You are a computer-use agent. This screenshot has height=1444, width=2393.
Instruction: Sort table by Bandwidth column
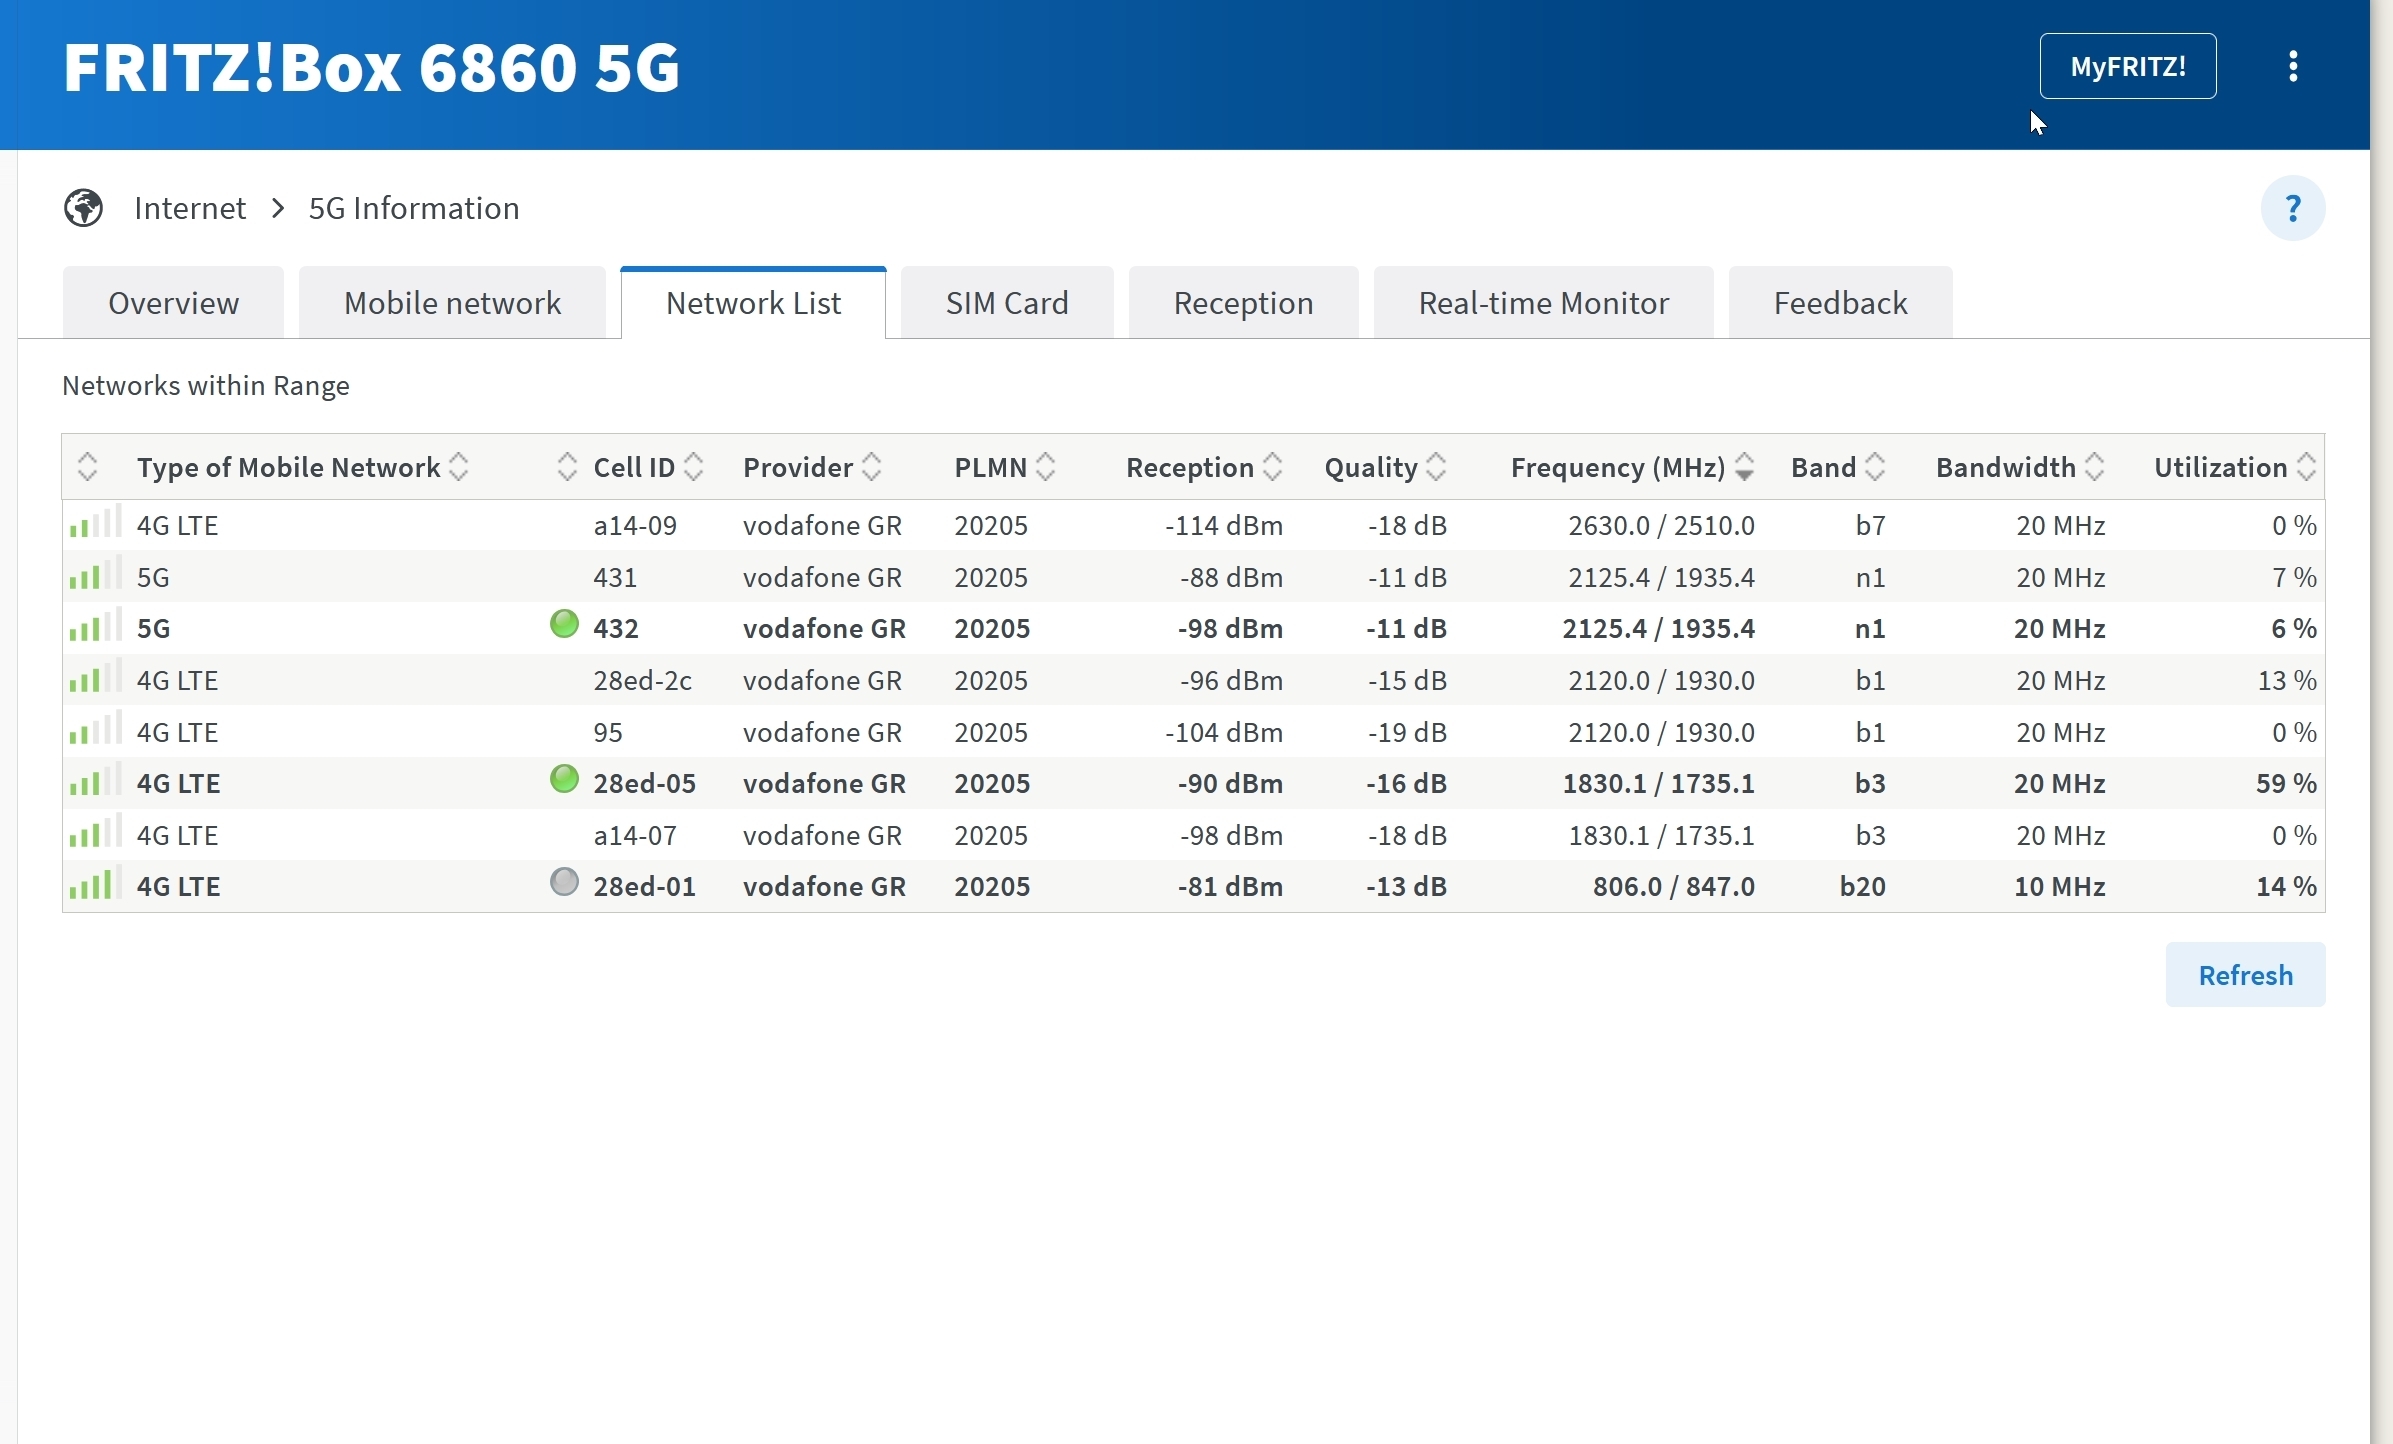[2020, 467]
